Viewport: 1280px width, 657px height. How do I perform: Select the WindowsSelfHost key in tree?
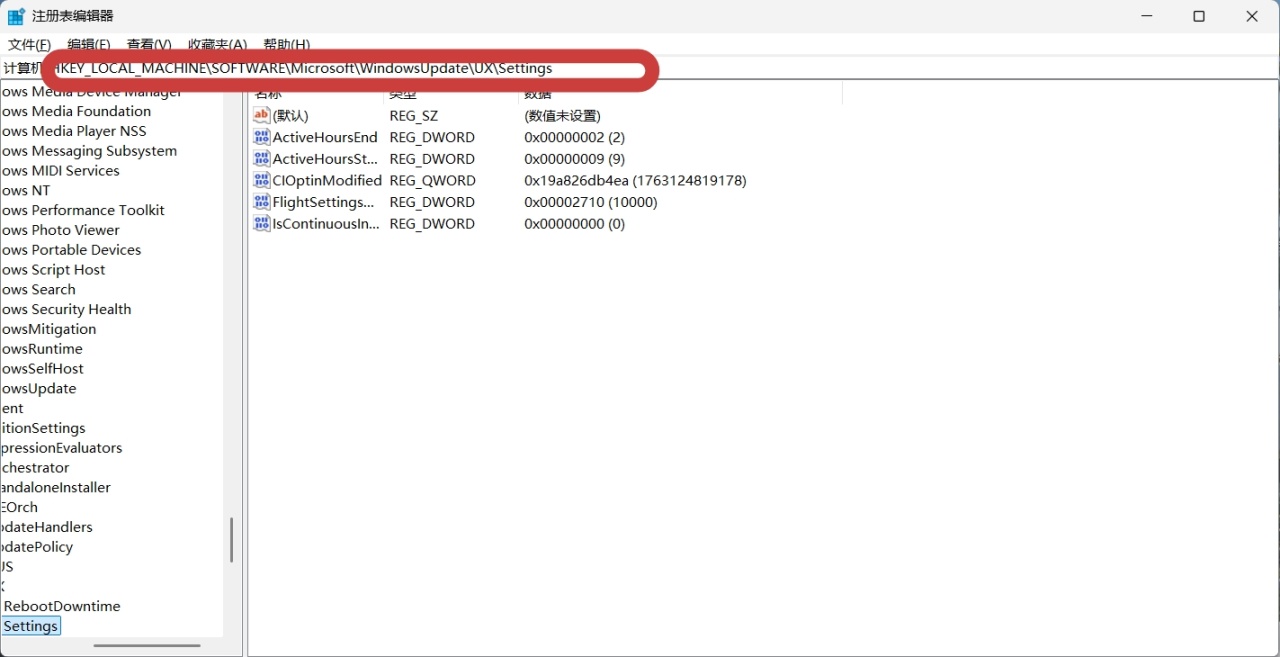pos(42,369)
